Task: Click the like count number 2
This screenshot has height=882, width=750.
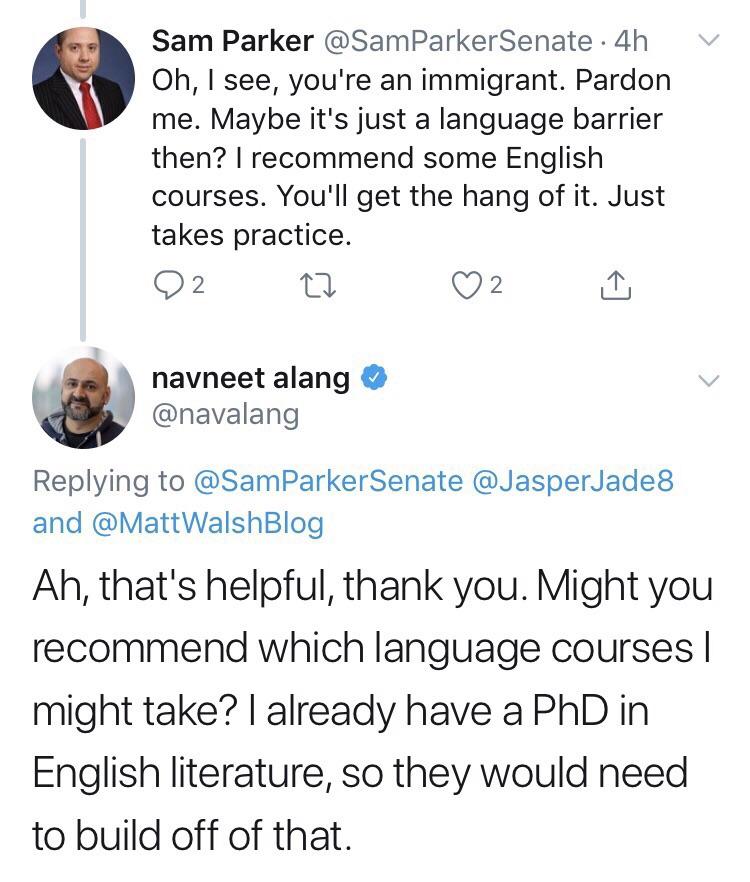Action: click(495, 286)
